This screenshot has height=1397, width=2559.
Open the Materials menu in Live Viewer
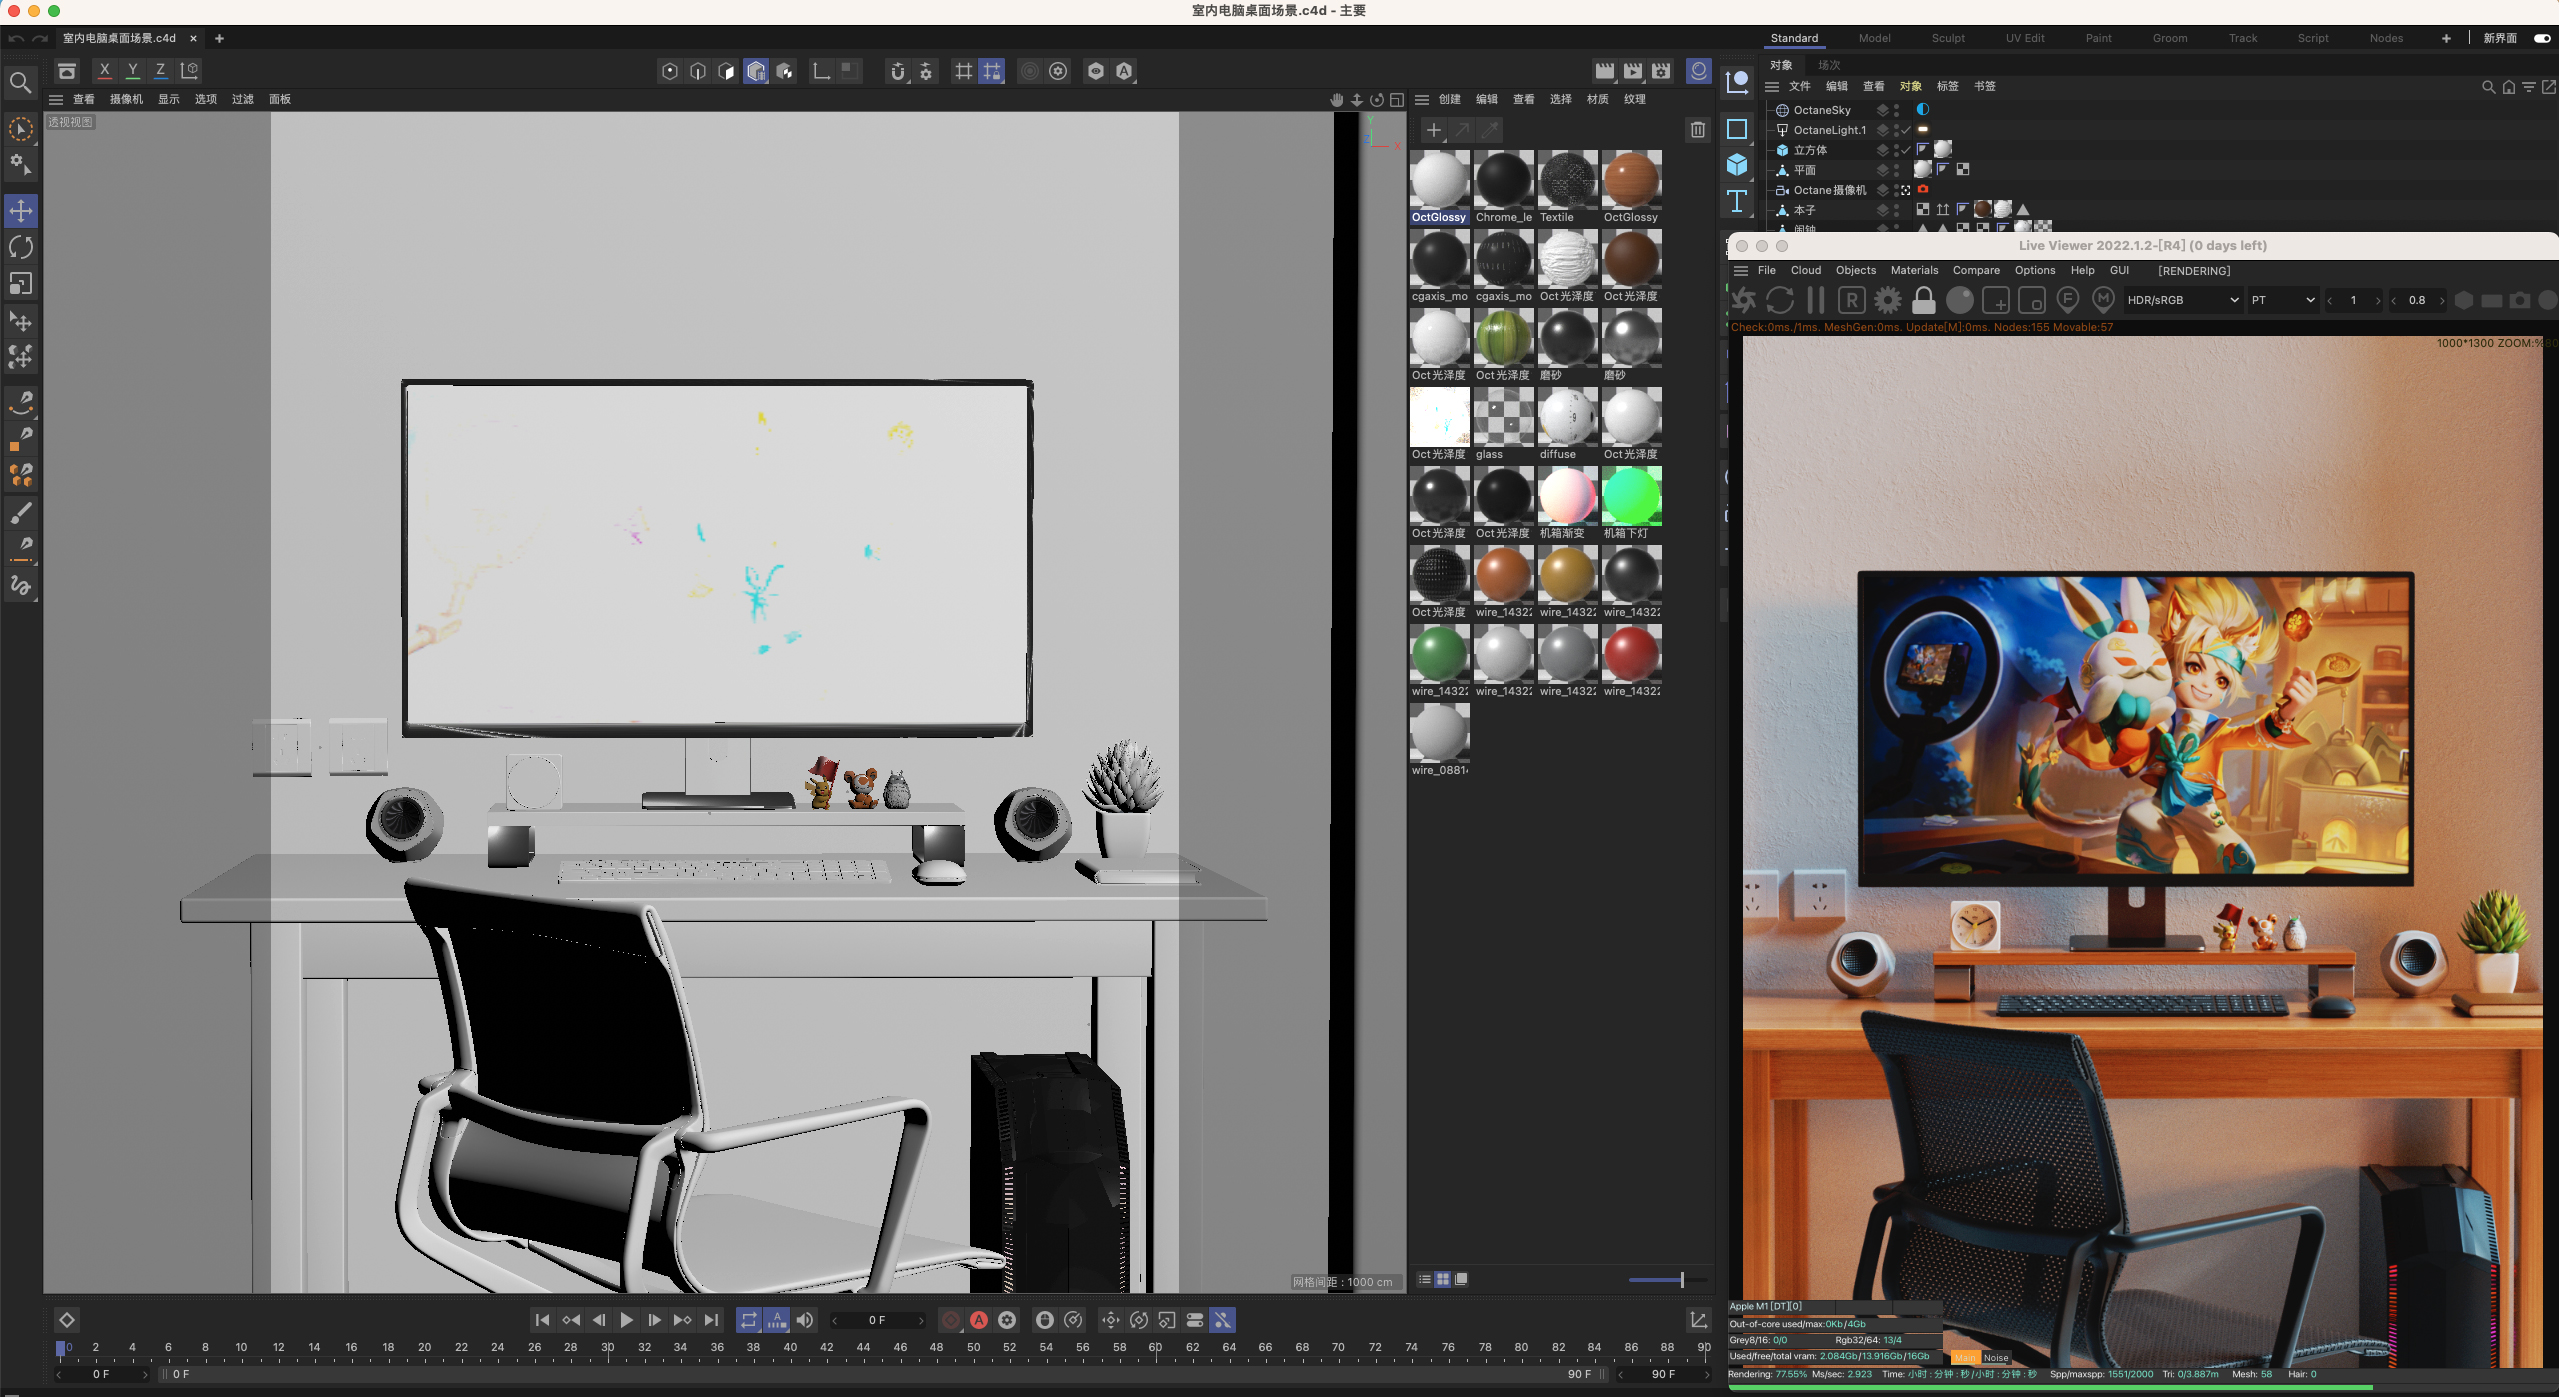(x=1913, y=270)
